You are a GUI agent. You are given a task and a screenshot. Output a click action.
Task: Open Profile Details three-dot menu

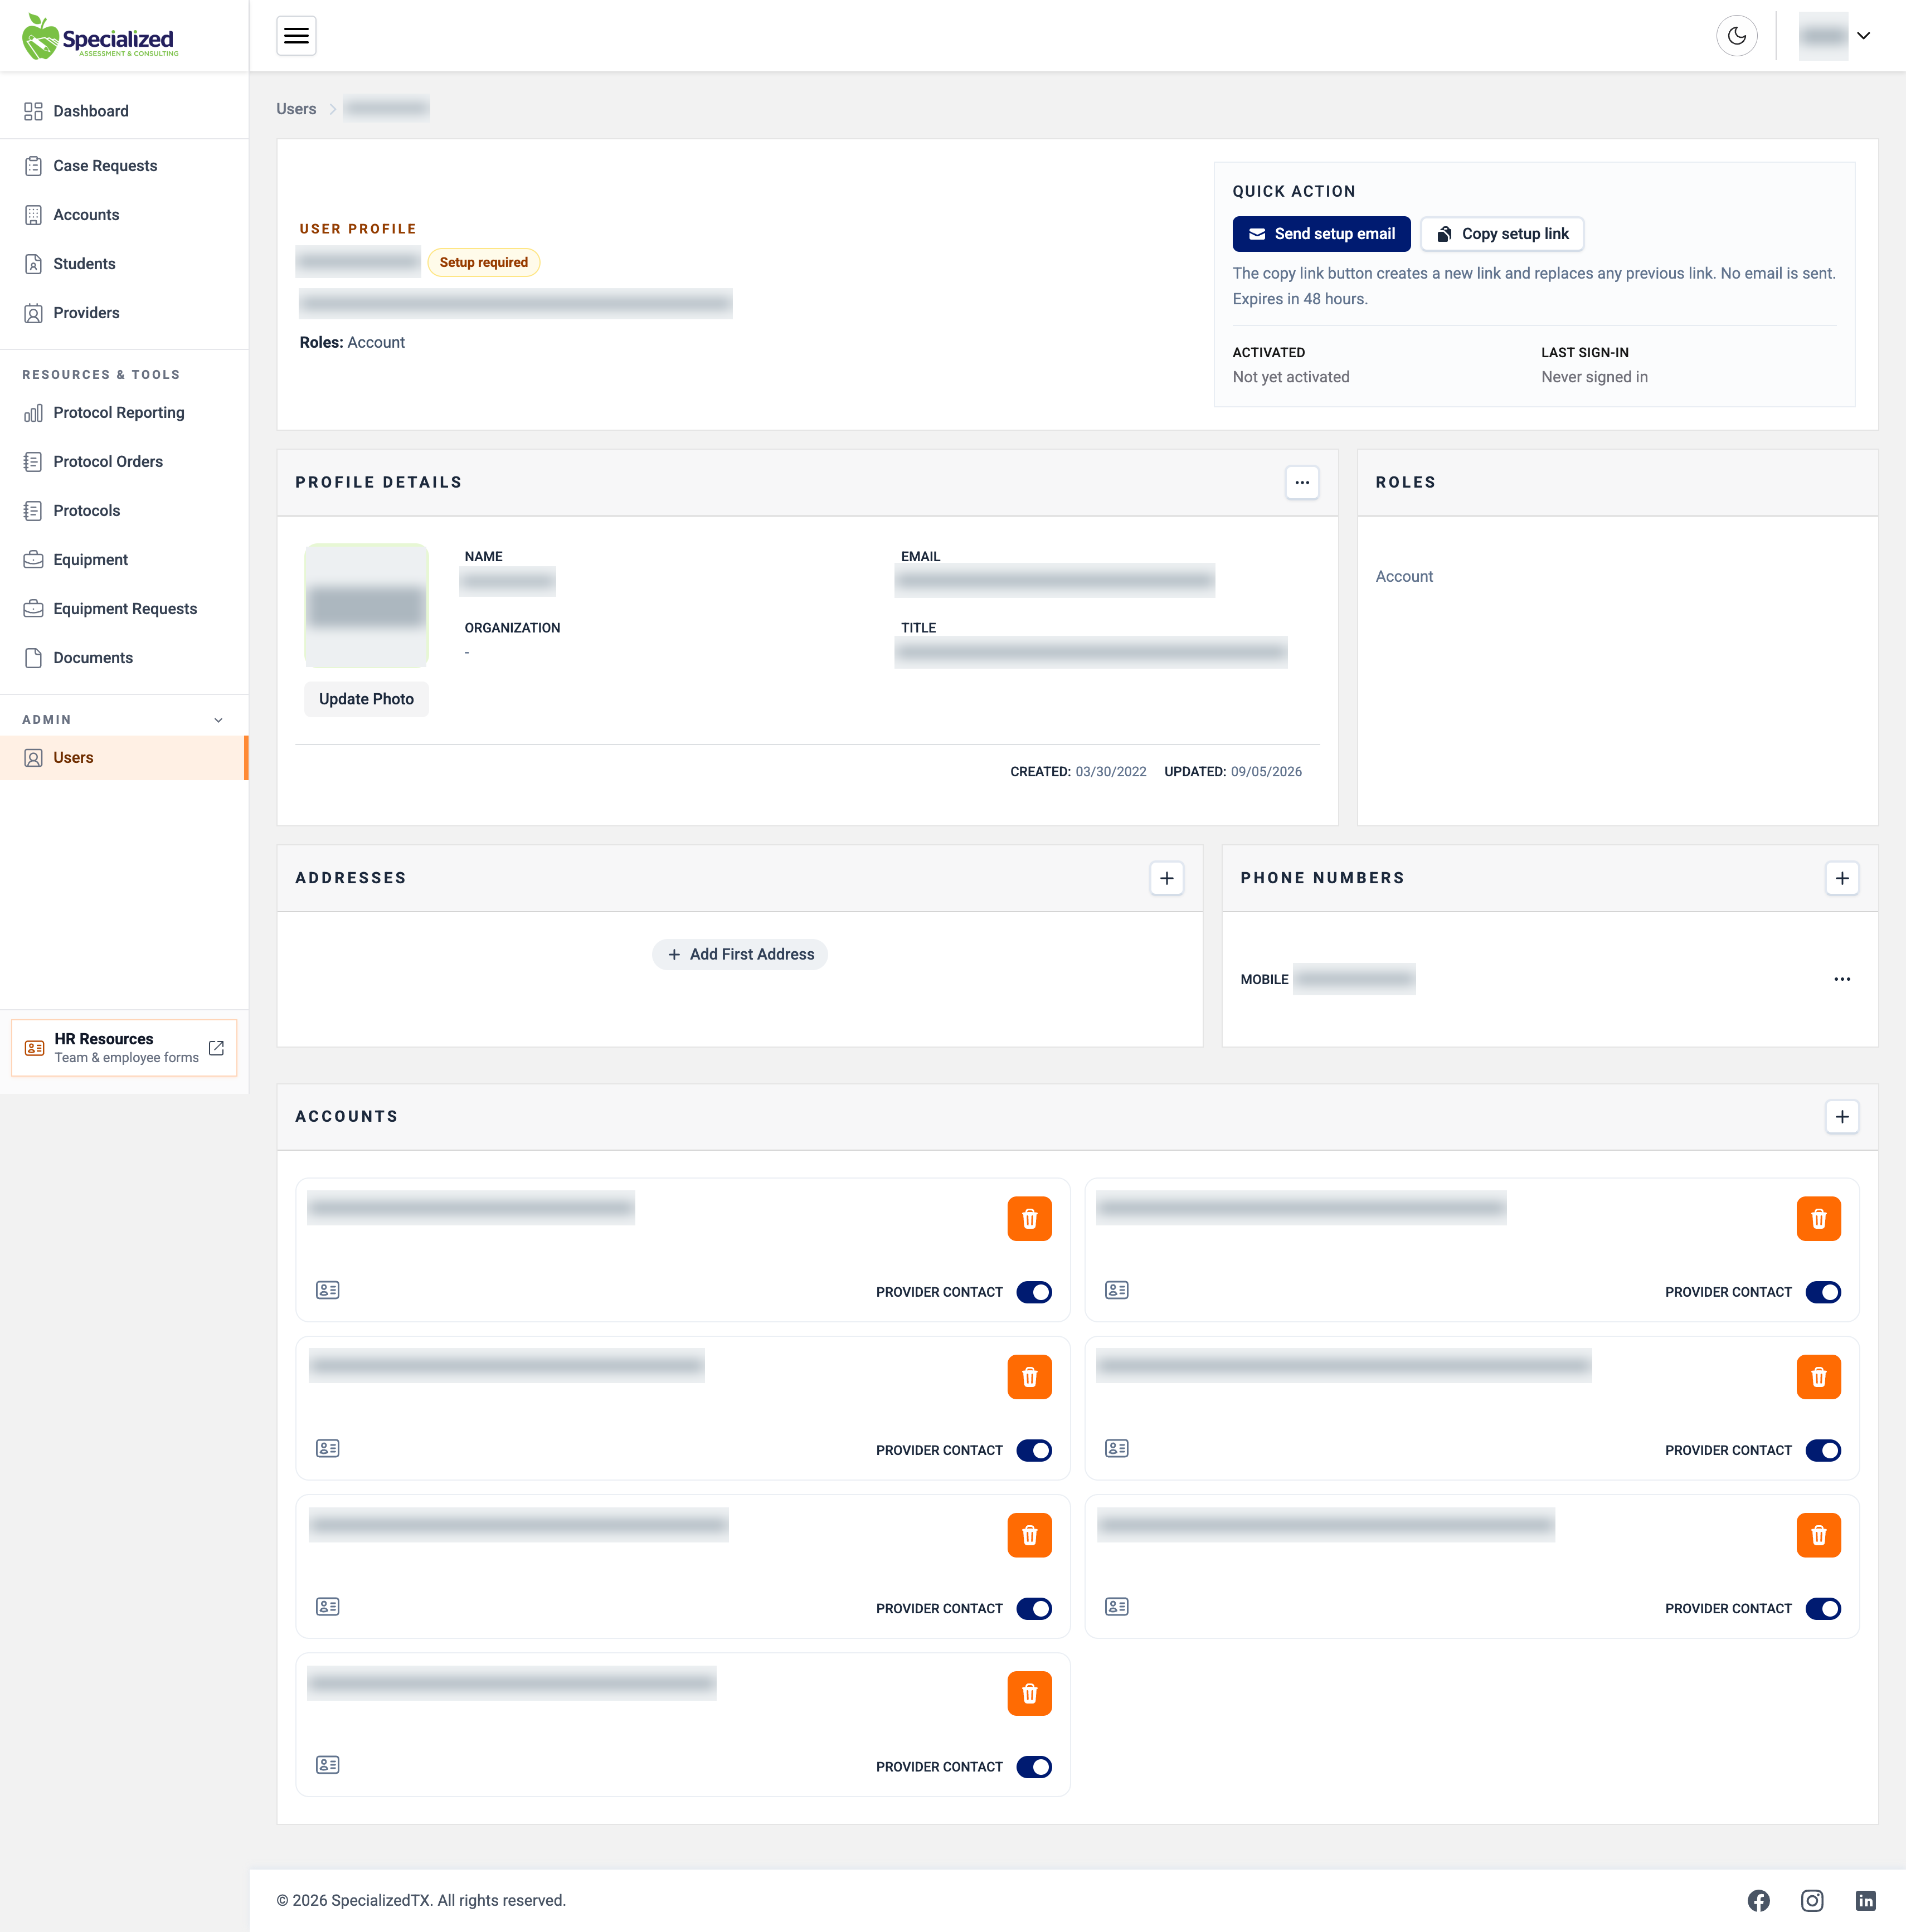1302,482
